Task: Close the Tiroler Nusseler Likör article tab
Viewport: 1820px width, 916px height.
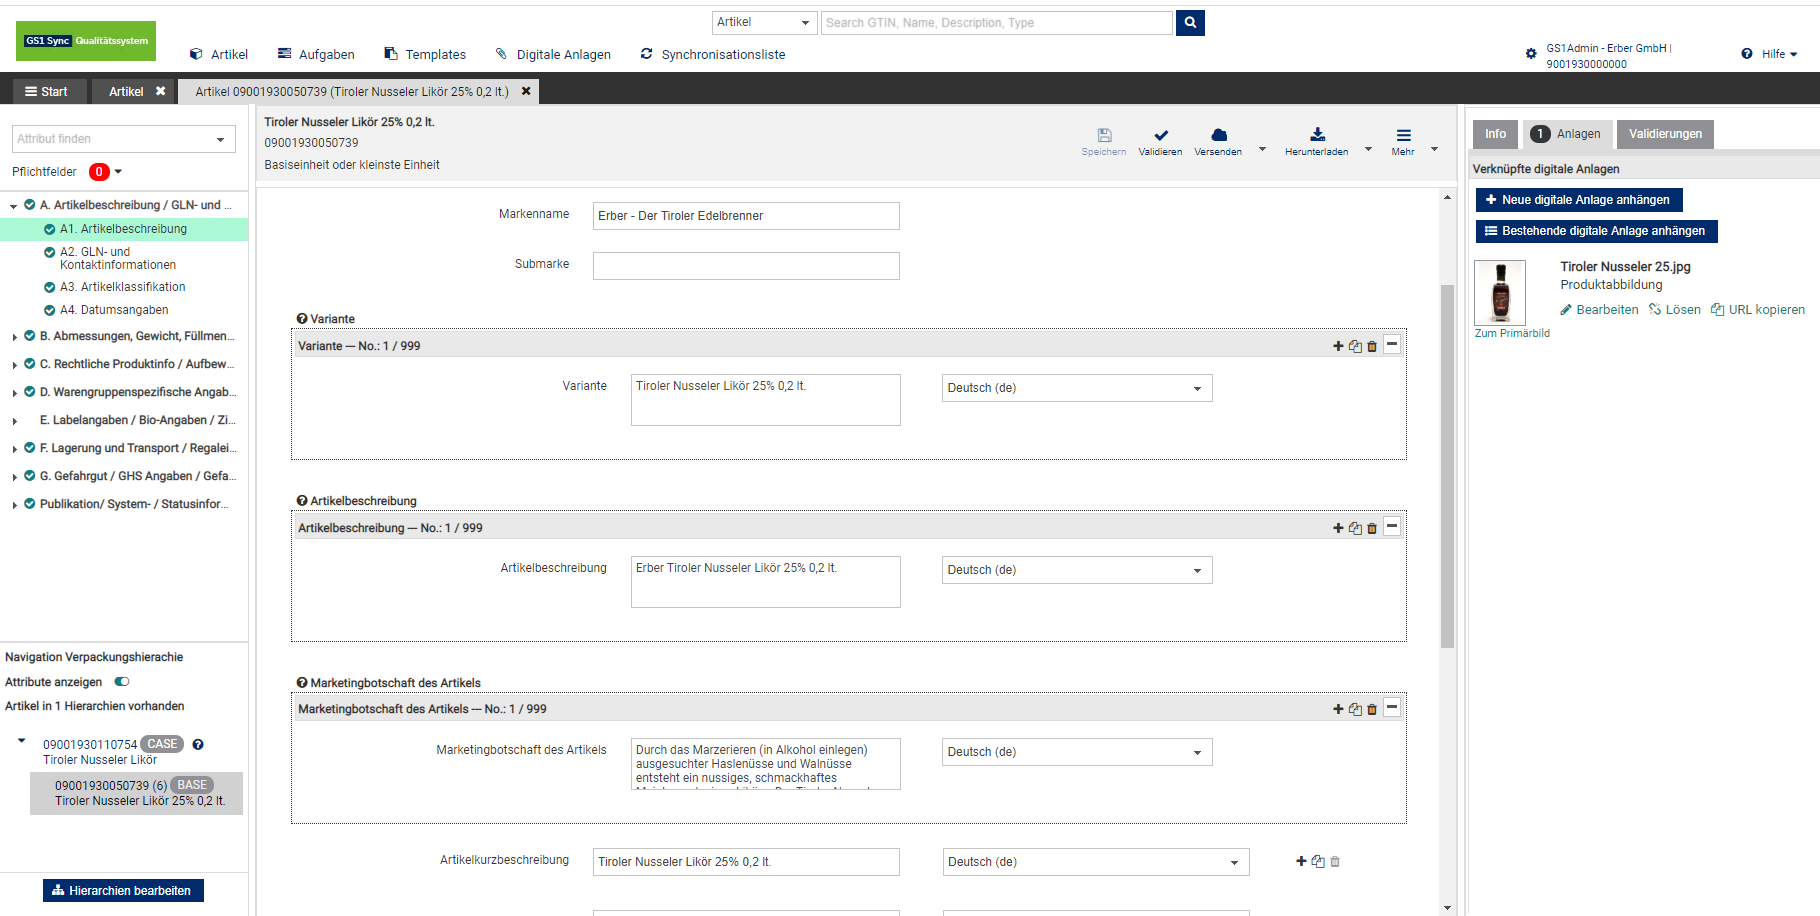Action: tap(526, 91)
